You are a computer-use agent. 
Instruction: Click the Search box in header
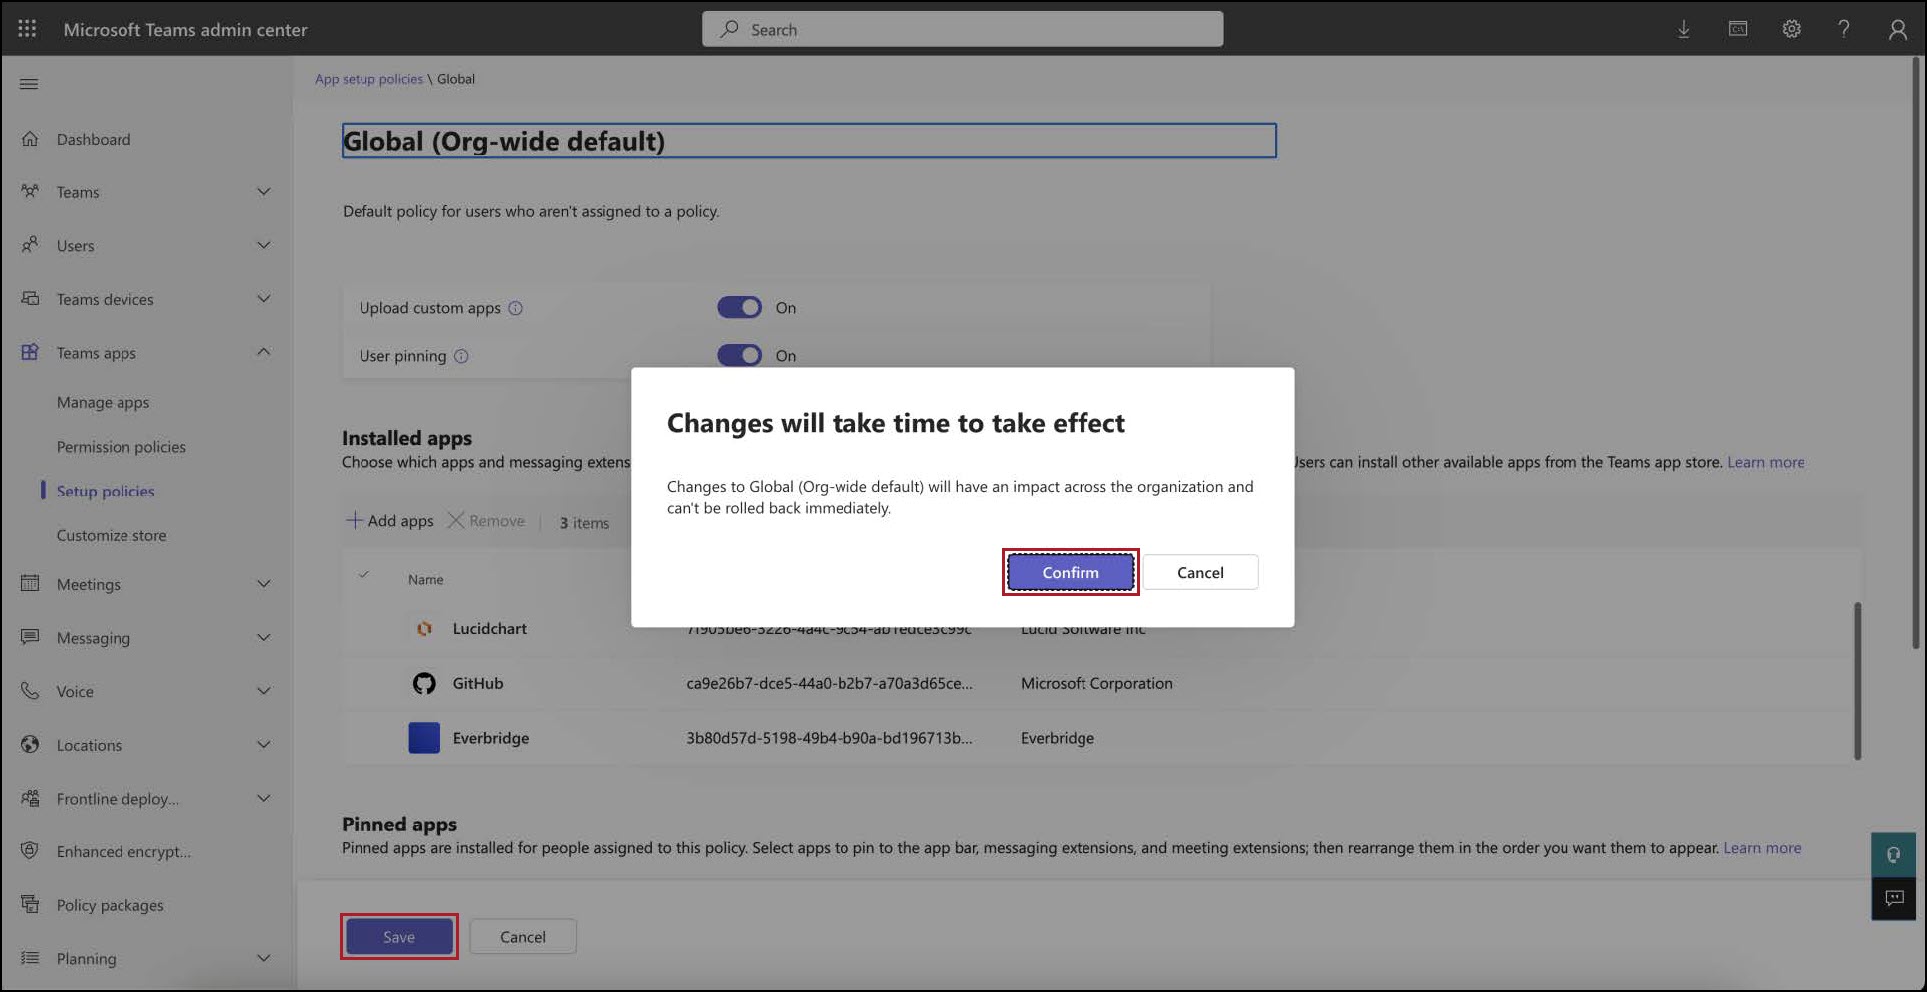pyautogui.click(x=962, y=29)
